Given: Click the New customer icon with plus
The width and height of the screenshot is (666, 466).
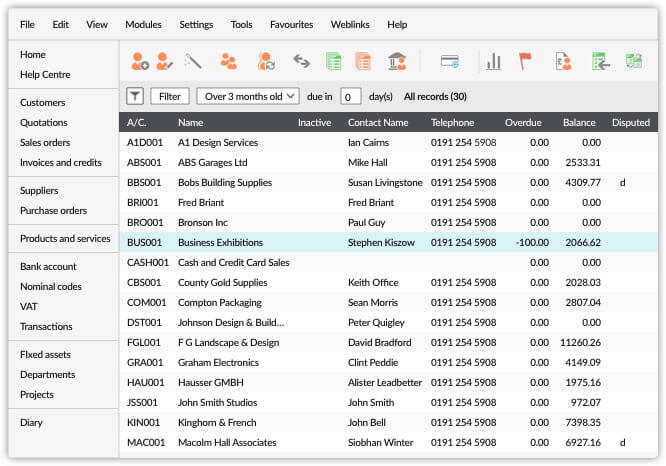Looking at the screenshot, I should click(140, 62).
